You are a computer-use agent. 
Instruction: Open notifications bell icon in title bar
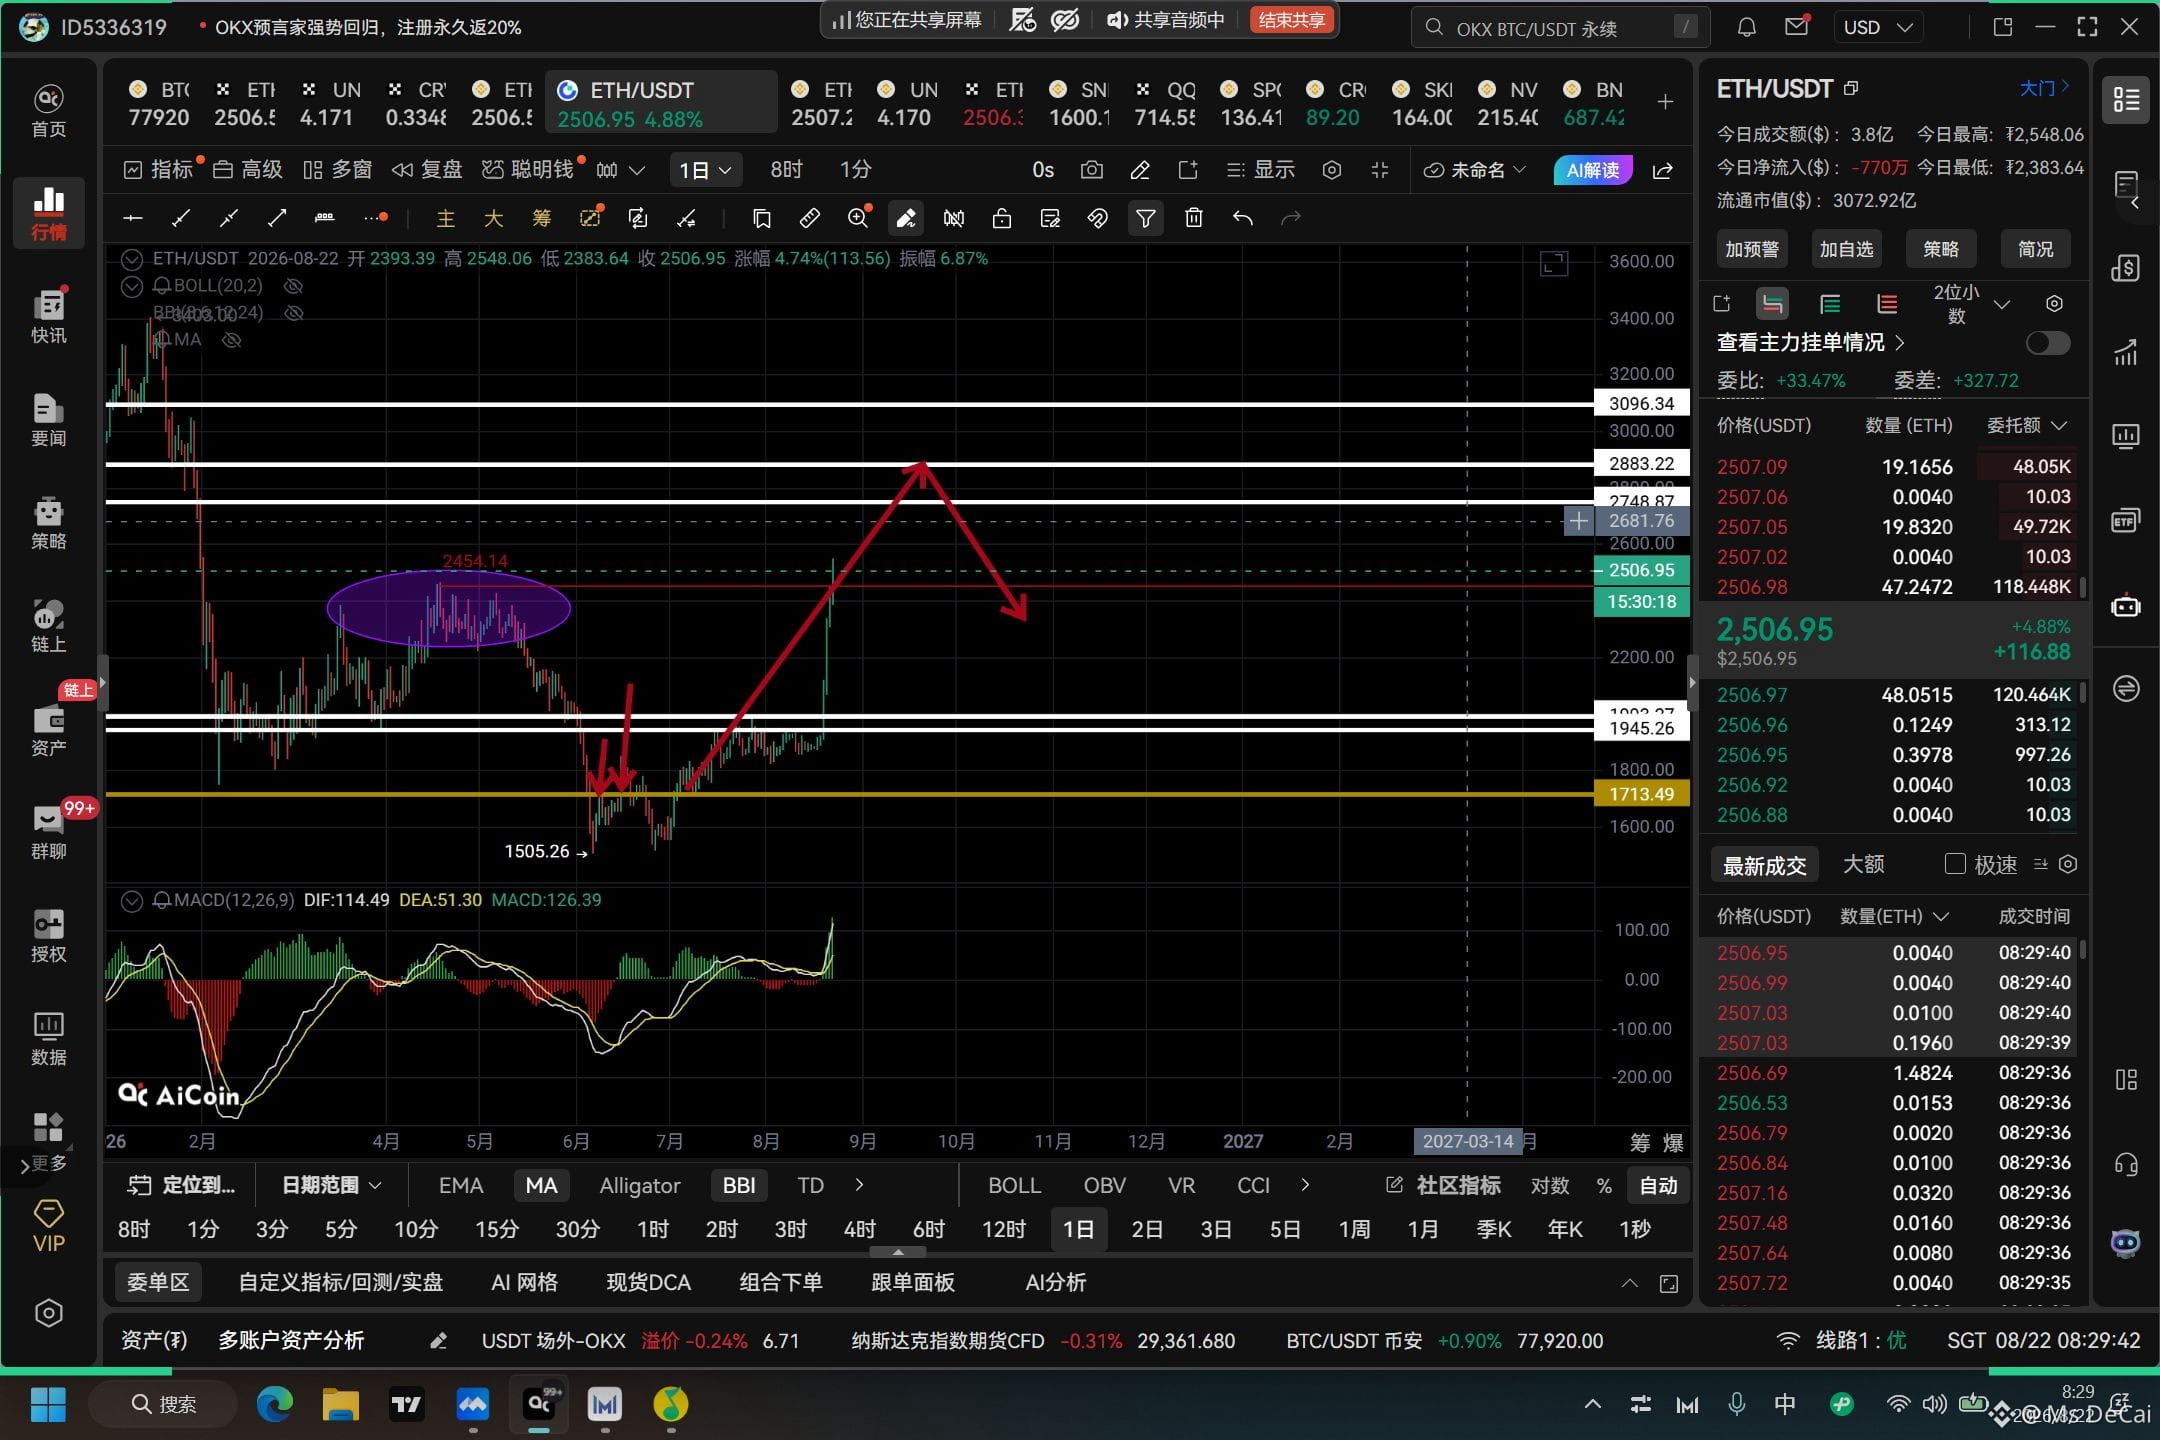click(x=1746, y=27)
